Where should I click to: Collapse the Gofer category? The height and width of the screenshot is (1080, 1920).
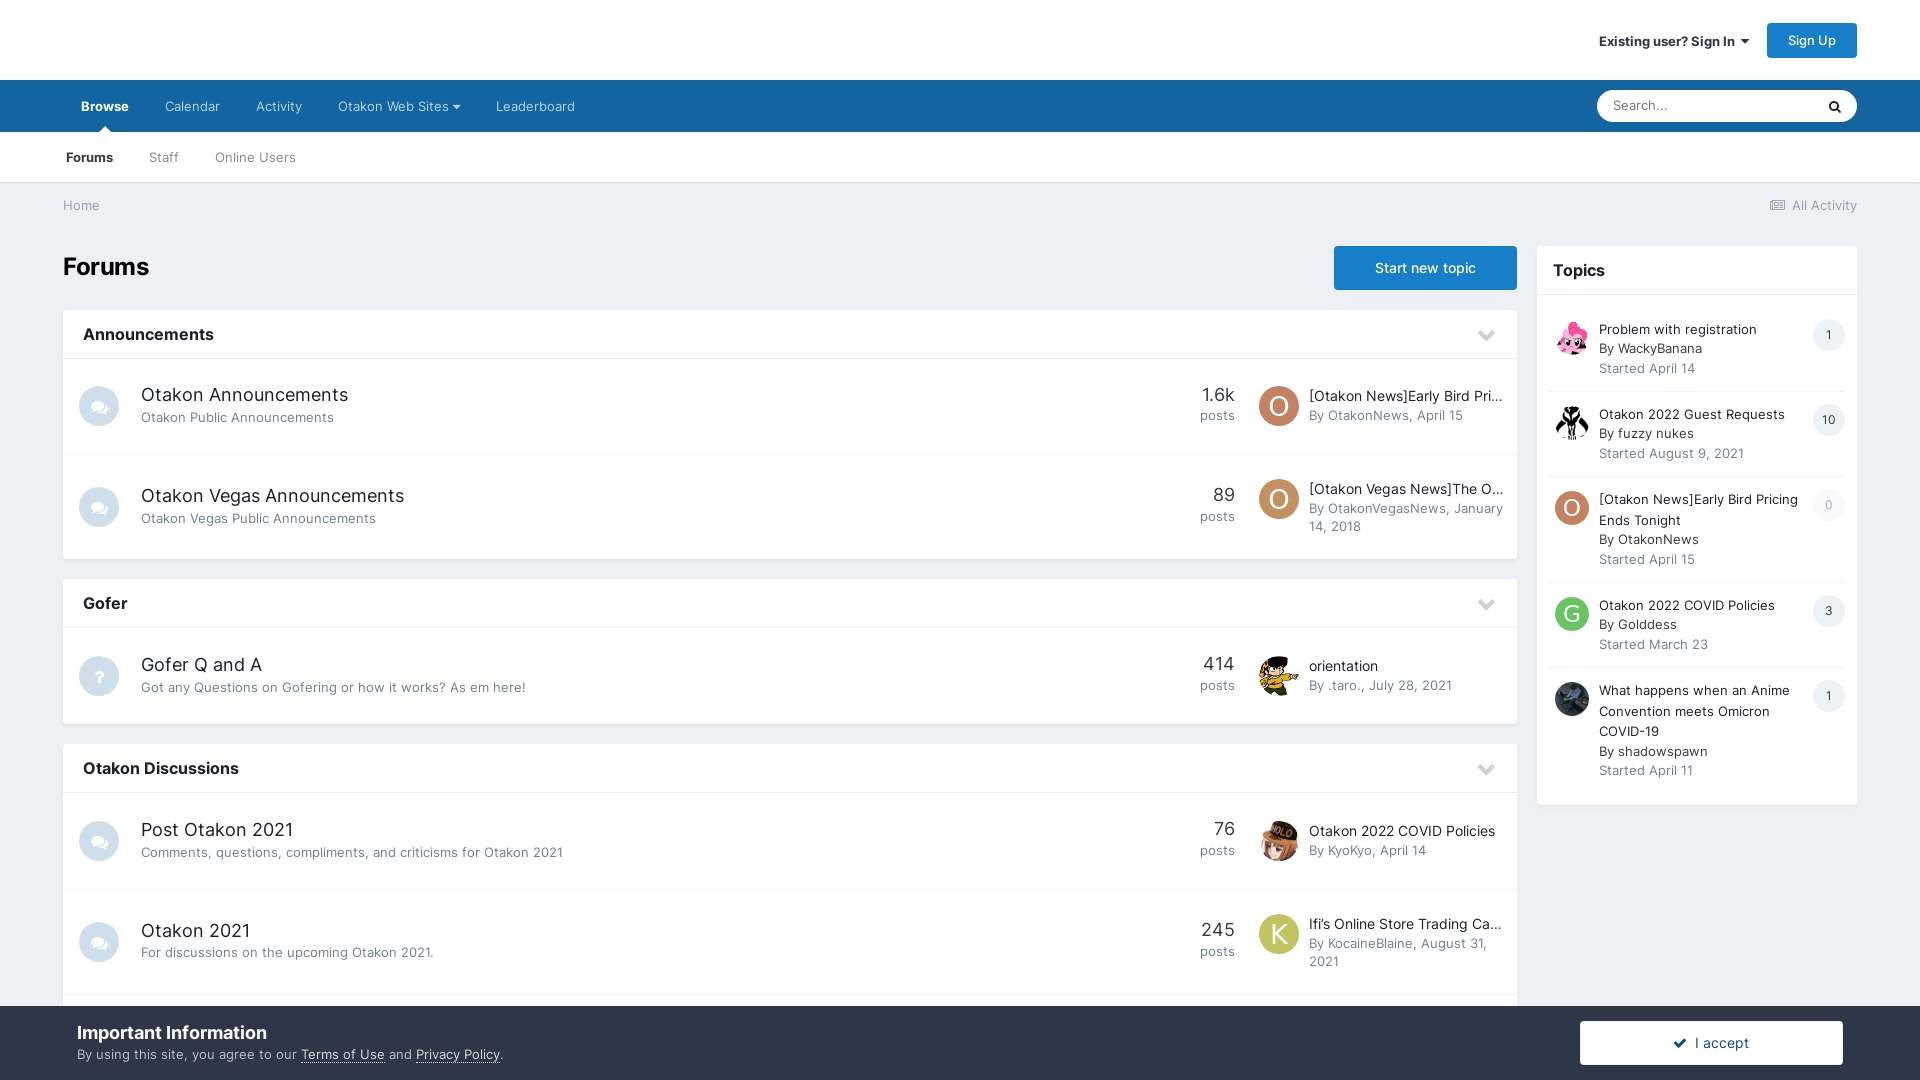(x=1486, y=604)
